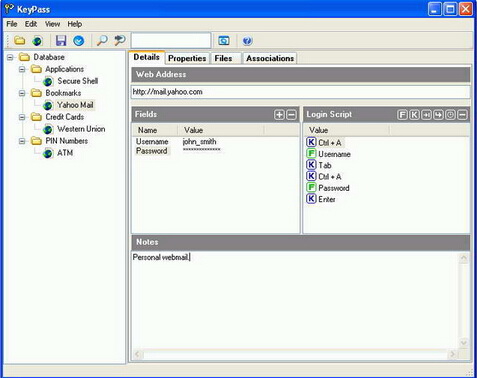Remove a field with the Fields minus button

pyautogui.click(x=291, y=115)
